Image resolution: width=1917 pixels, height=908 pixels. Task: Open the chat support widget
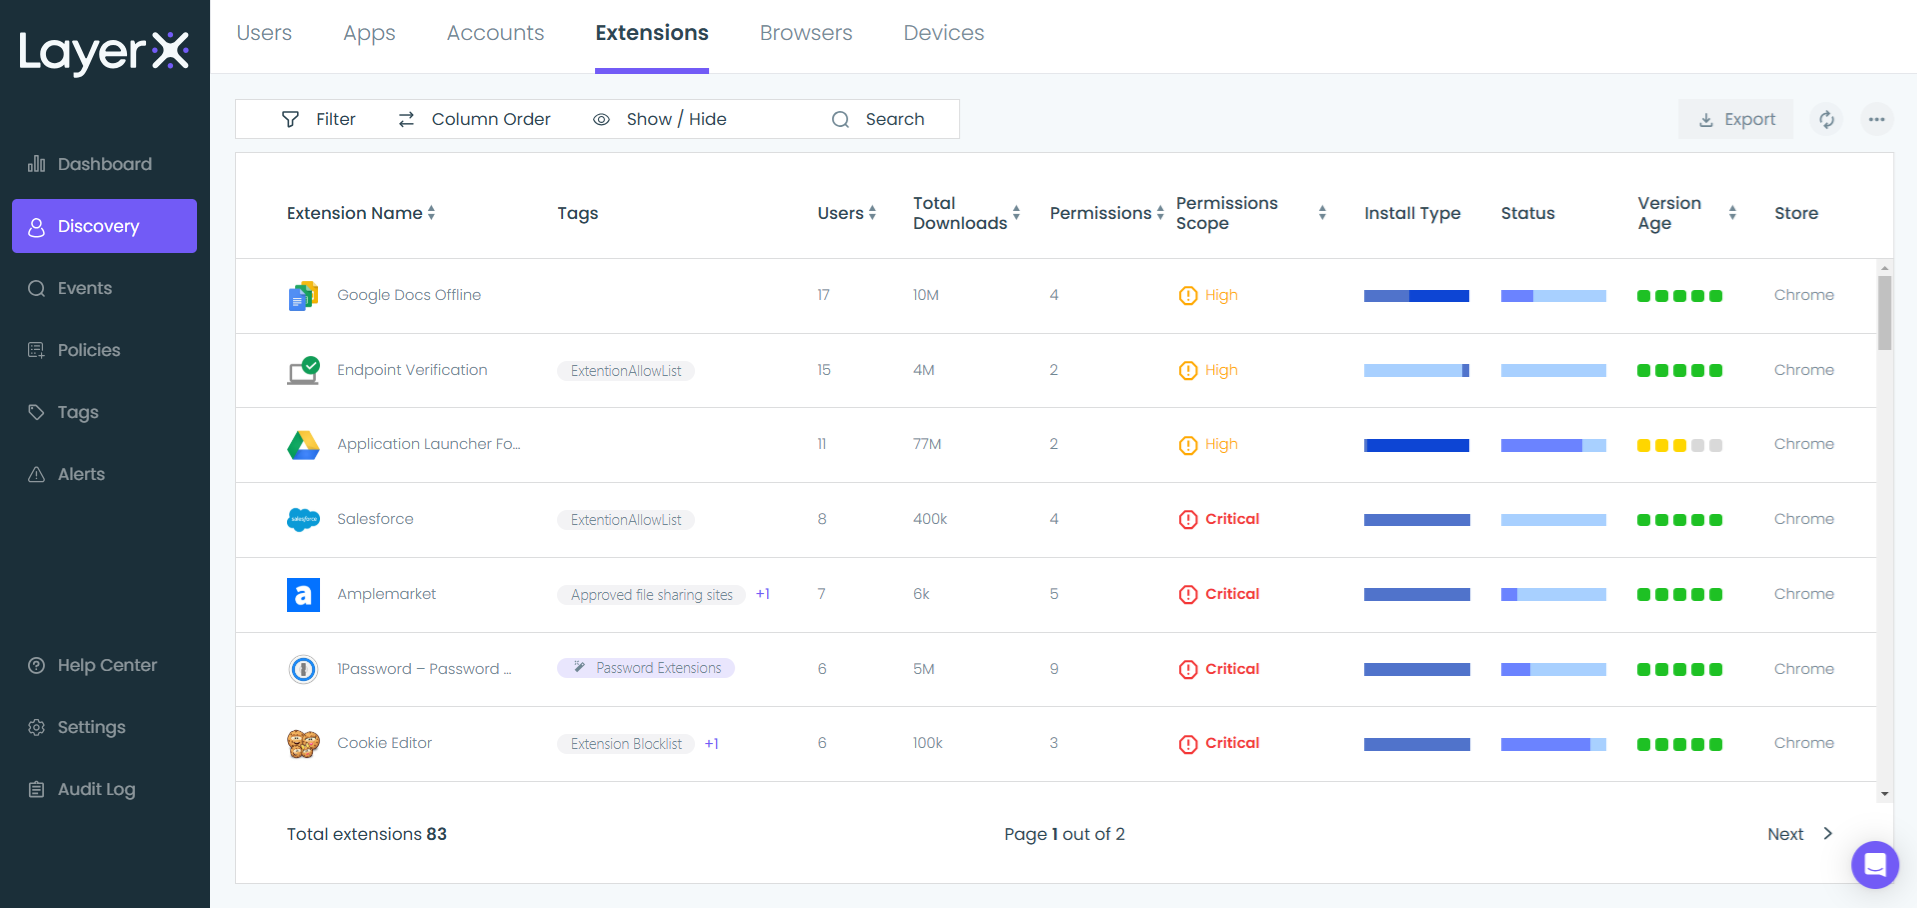1875,865
